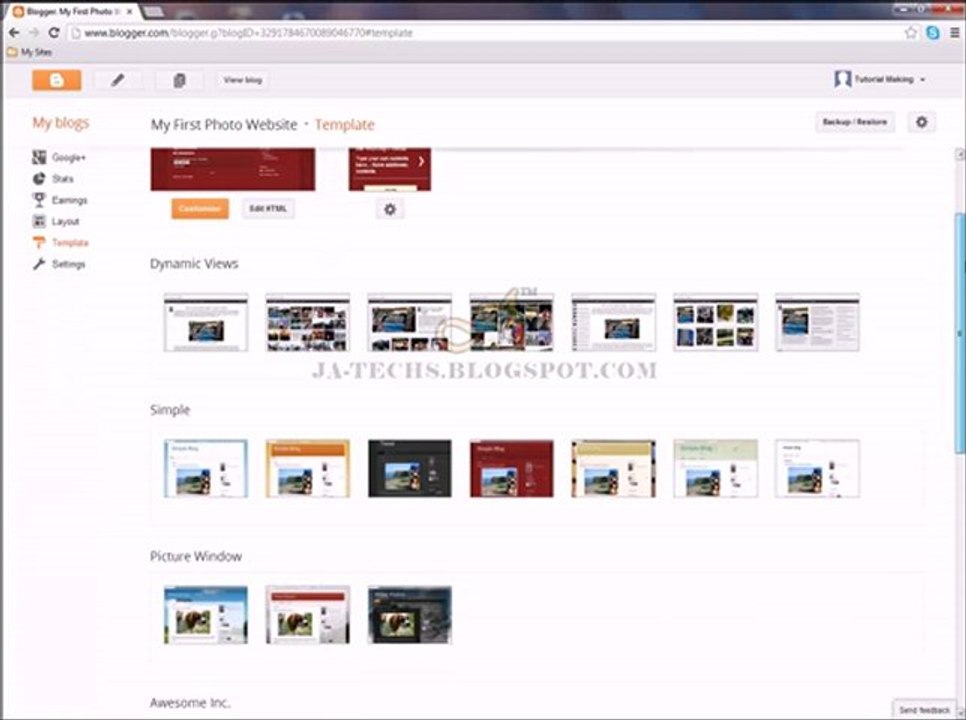Click the Settings wrench icon
The width and height of the screenshot is (966, 720).
[39, 264]
